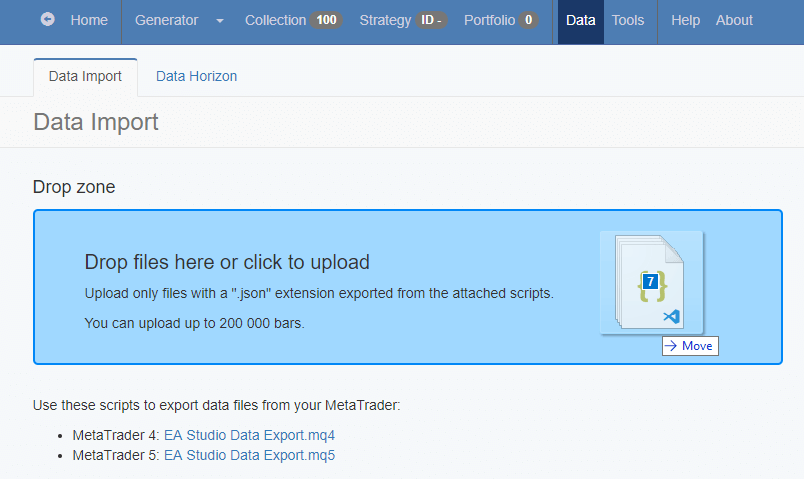Open the Strategy section
Viewport: 804px width, 479px height.
click(x=385, y=20)
